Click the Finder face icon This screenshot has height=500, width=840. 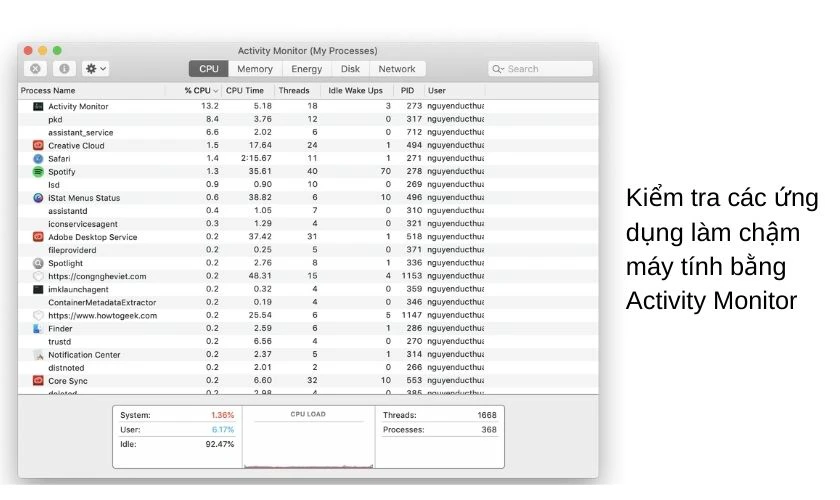(38, 329)
